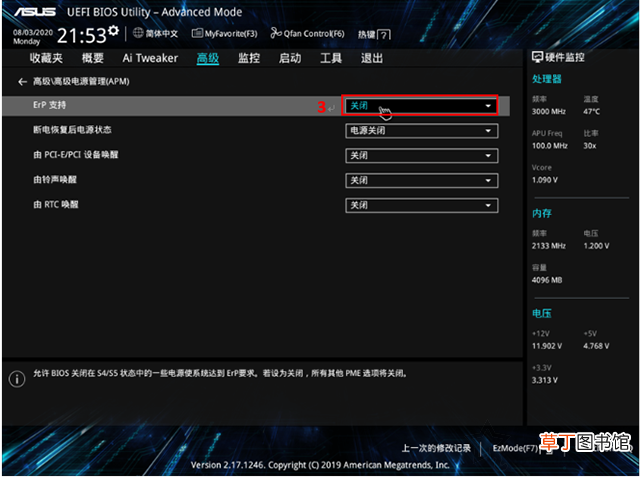The width and height of the screenshot is (640, 477).
Task: Switch to EzMode(F7)
Action: click(516, 448)
